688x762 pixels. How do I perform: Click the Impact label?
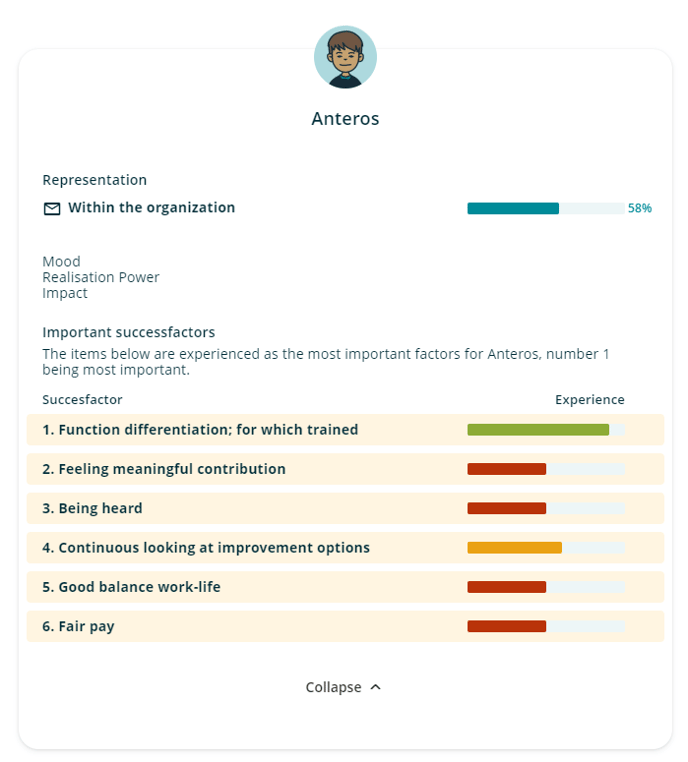point(65,293)
